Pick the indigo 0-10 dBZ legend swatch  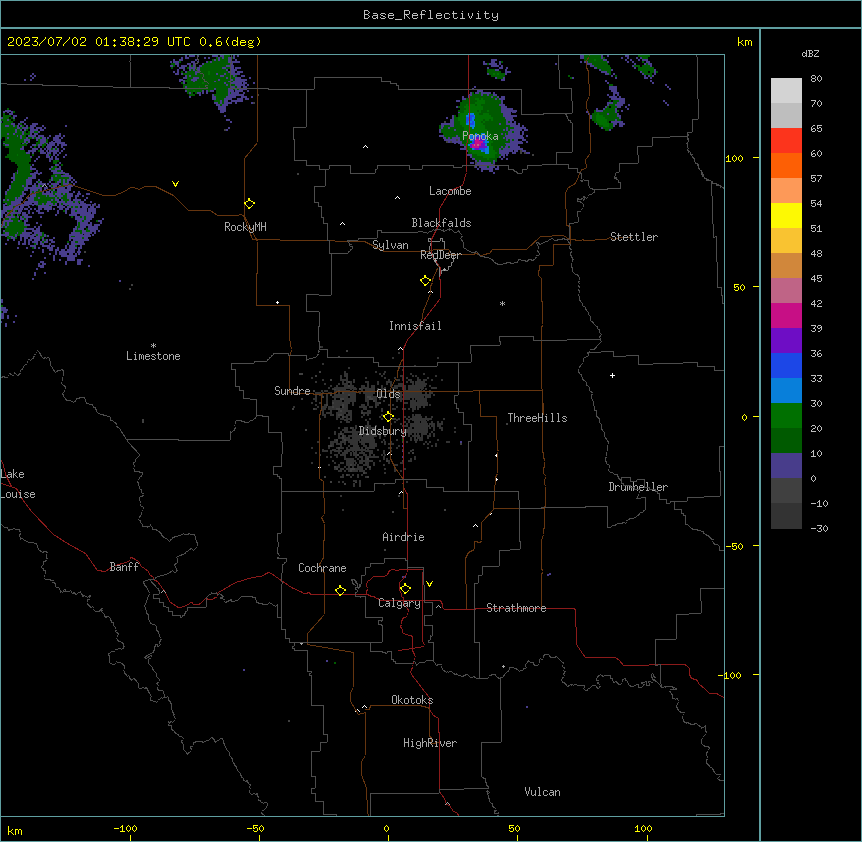click(786, 466)
